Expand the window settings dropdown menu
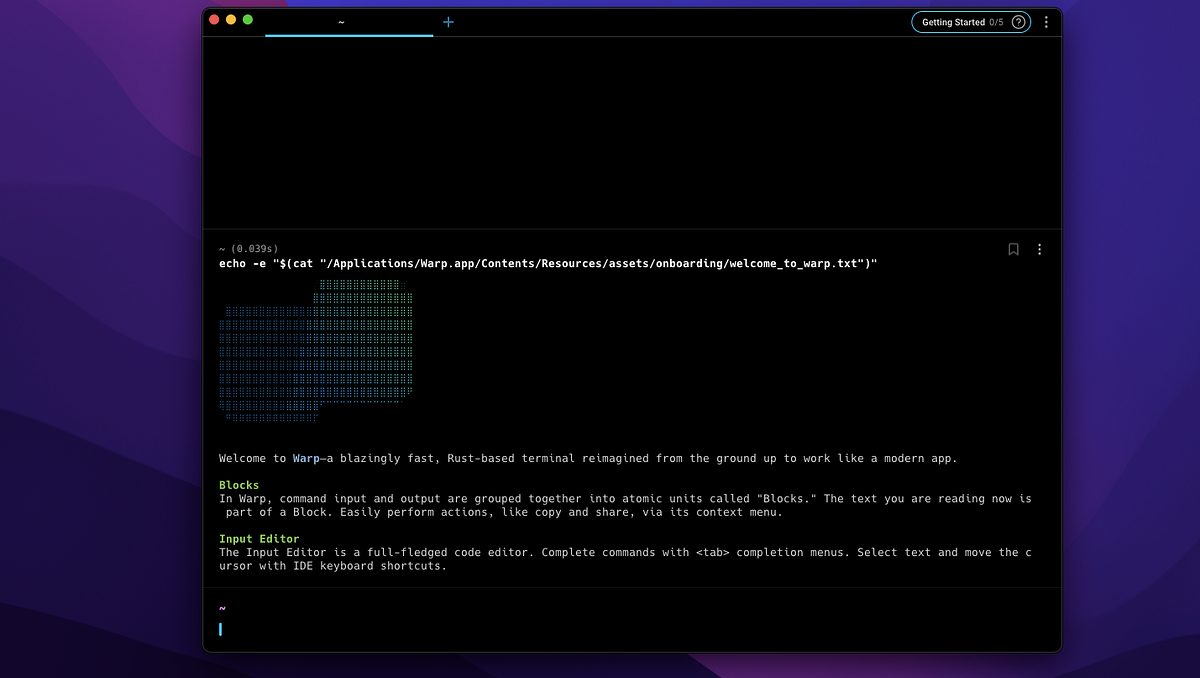The width and height of the screenshot is (1200, 678). pos(1046,21)
